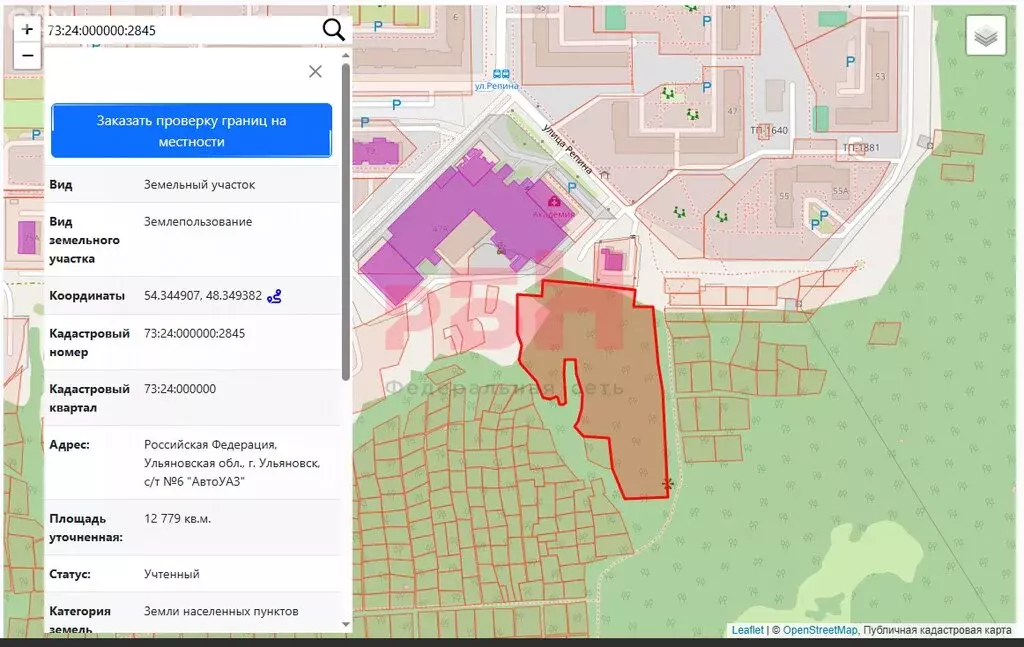The height and width of the screenshot is (647, 1024).
Task: Click the star marker at parcel's bottom corner
Action: [667, 485]
